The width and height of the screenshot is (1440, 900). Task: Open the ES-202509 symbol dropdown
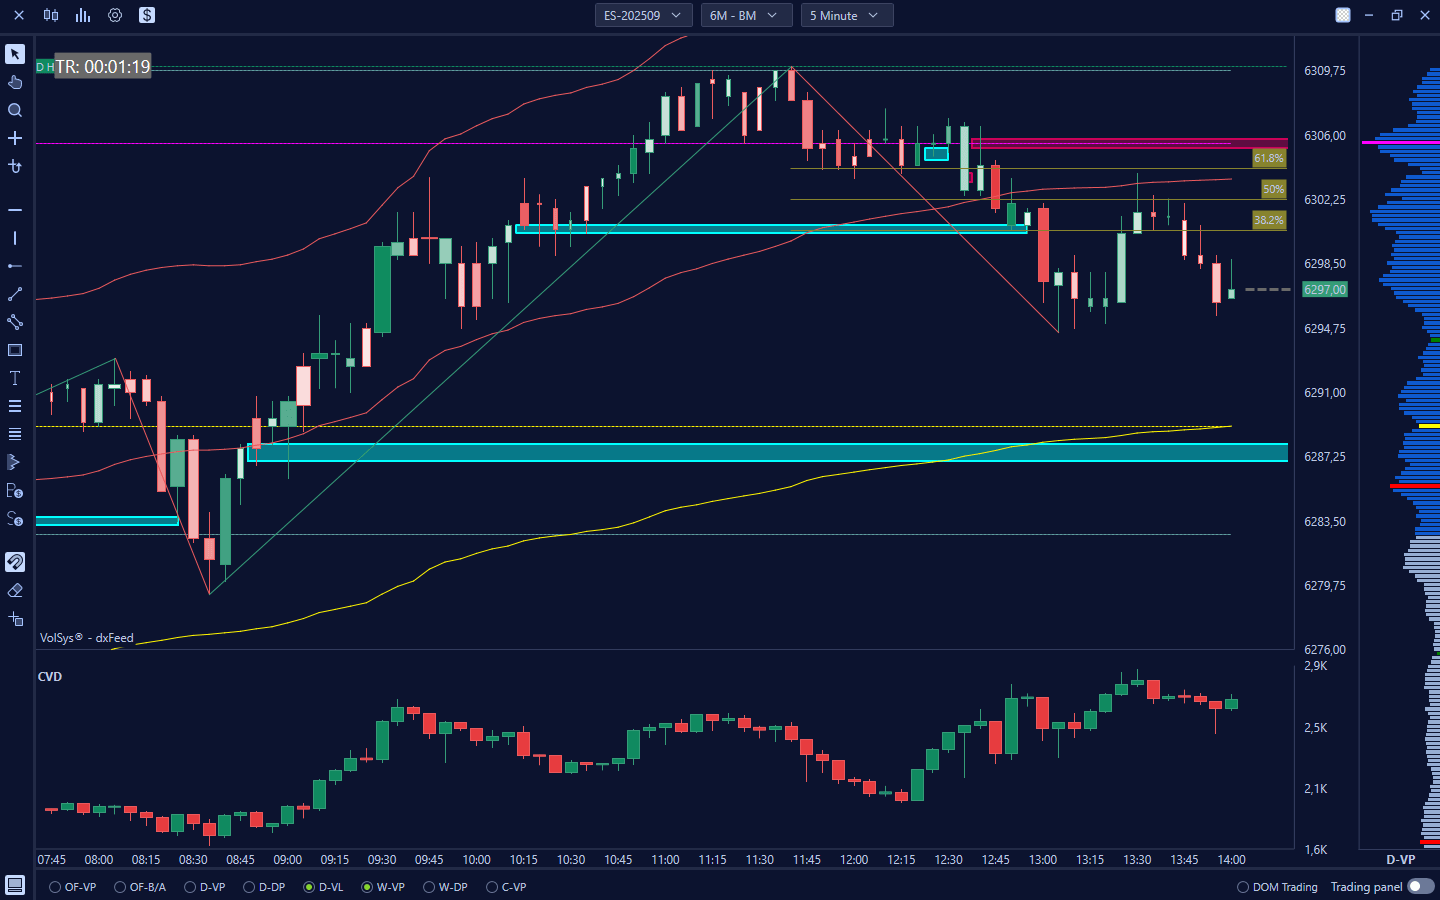(642, 15)
